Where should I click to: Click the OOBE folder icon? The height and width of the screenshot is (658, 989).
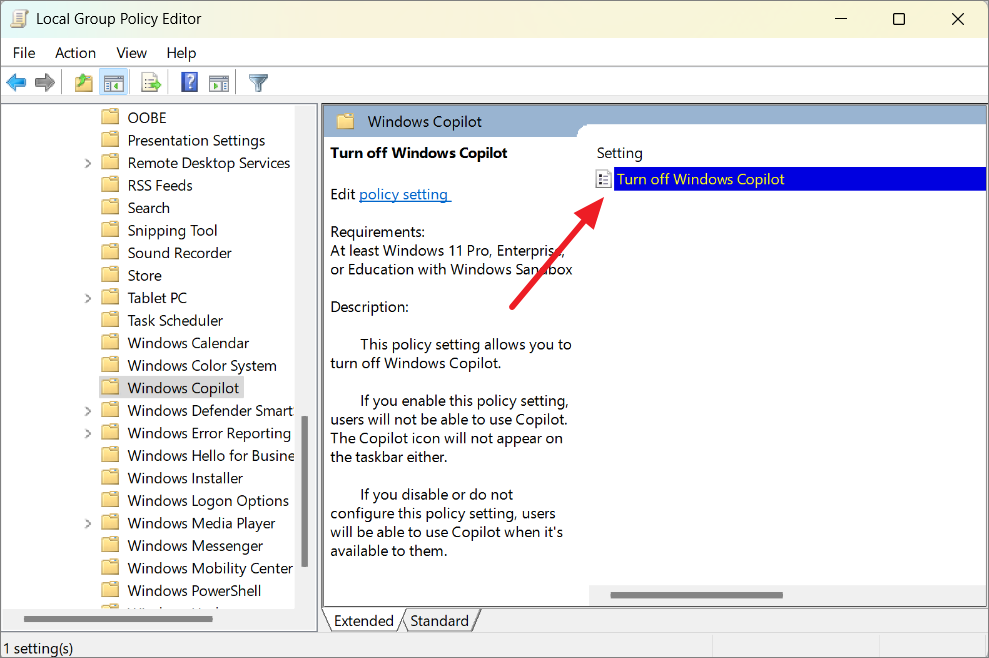point(110,117)
